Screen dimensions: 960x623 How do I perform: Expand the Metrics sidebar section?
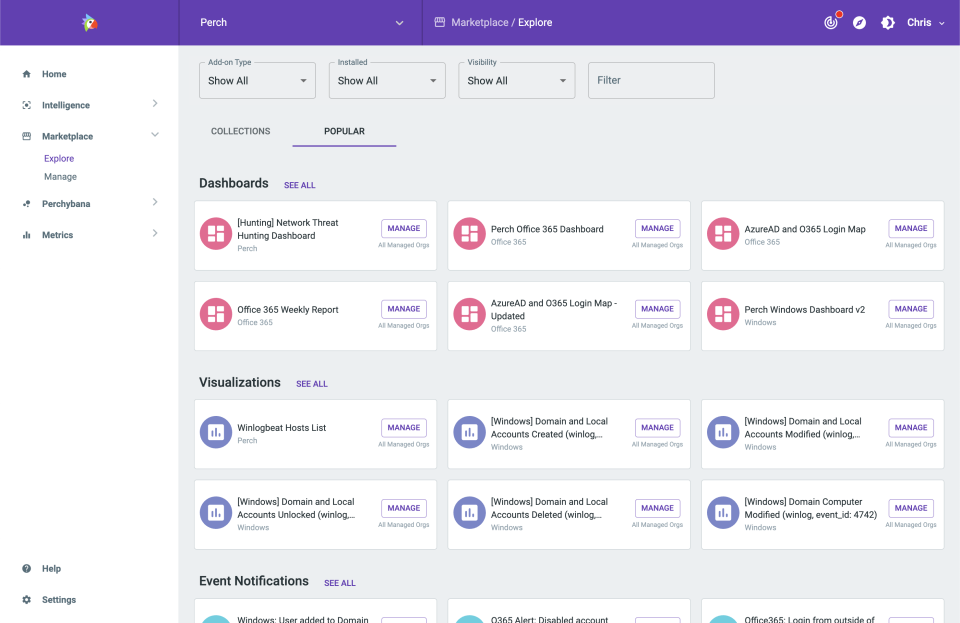pos(155,233)
